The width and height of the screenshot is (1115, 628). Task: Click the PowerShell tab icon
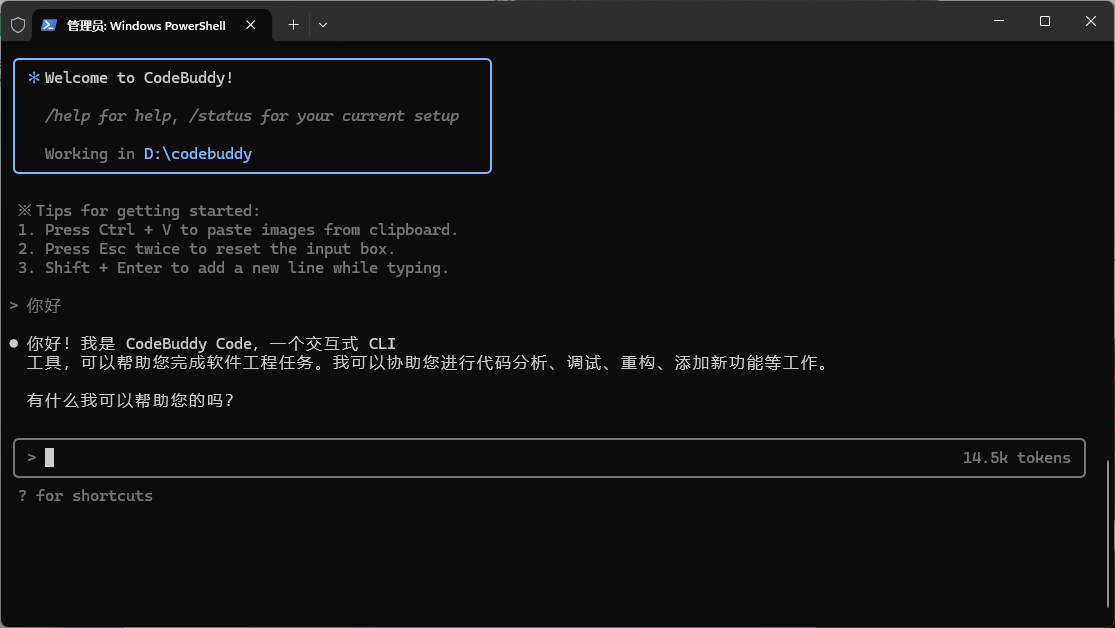(x=48, y=25)
